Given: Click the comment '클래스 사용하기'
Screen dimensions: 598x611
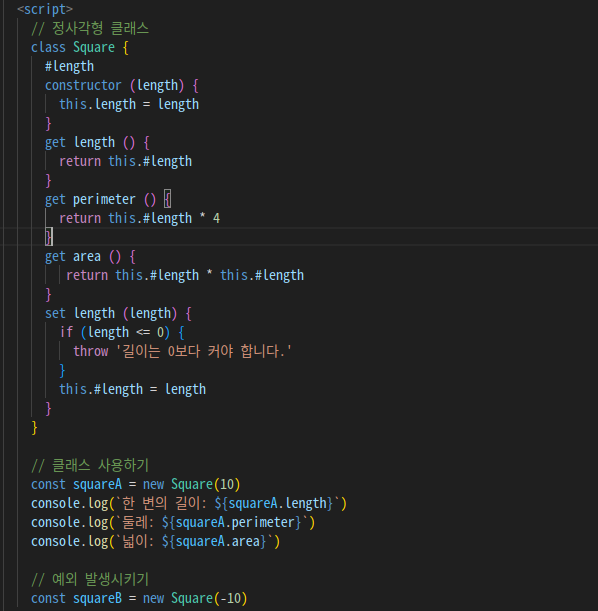Looking at the screenshot, I should (90, 465).
